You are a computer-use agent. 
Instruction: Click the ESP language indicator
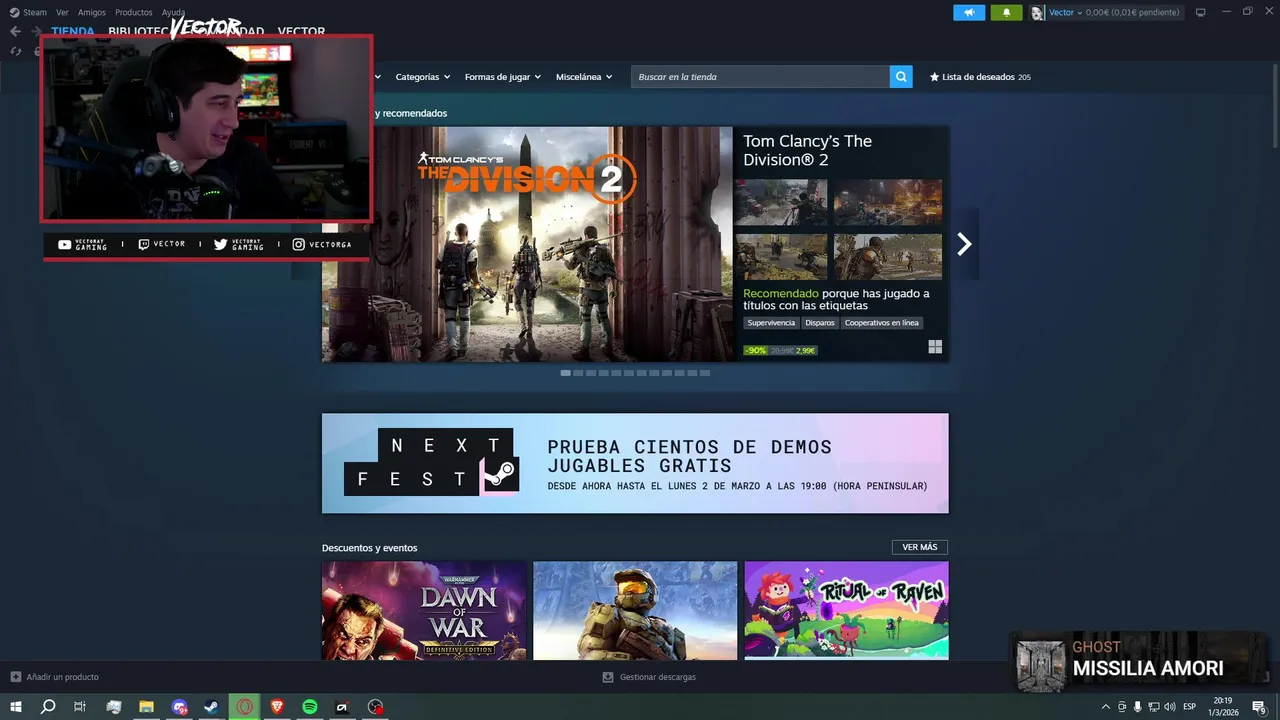coord(1190,707)
